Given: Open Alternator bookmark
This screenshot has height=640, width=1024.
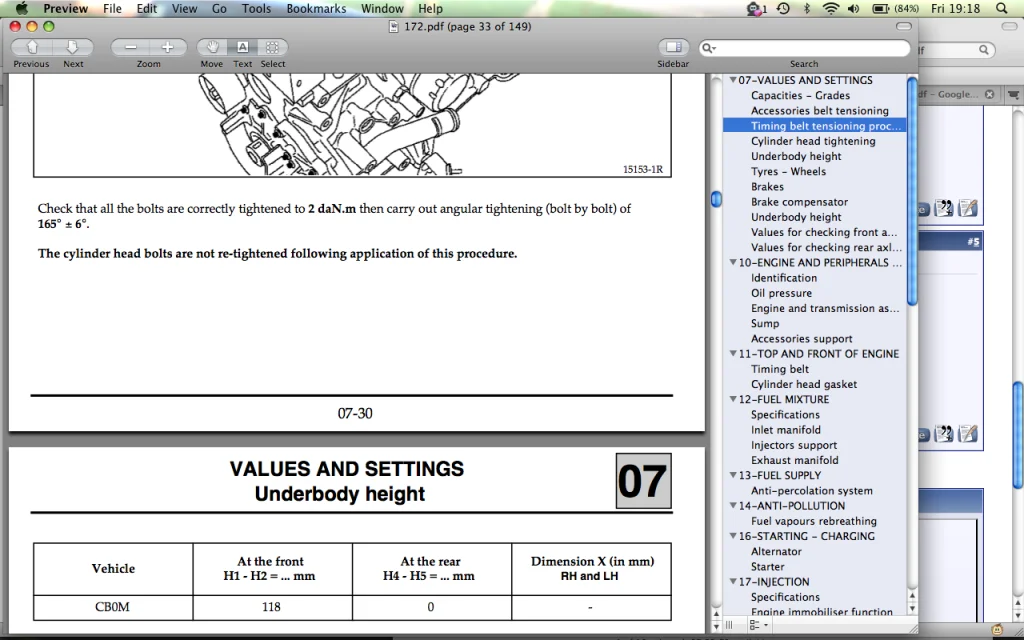Looking at the screenshot, I should pos(776,552).
